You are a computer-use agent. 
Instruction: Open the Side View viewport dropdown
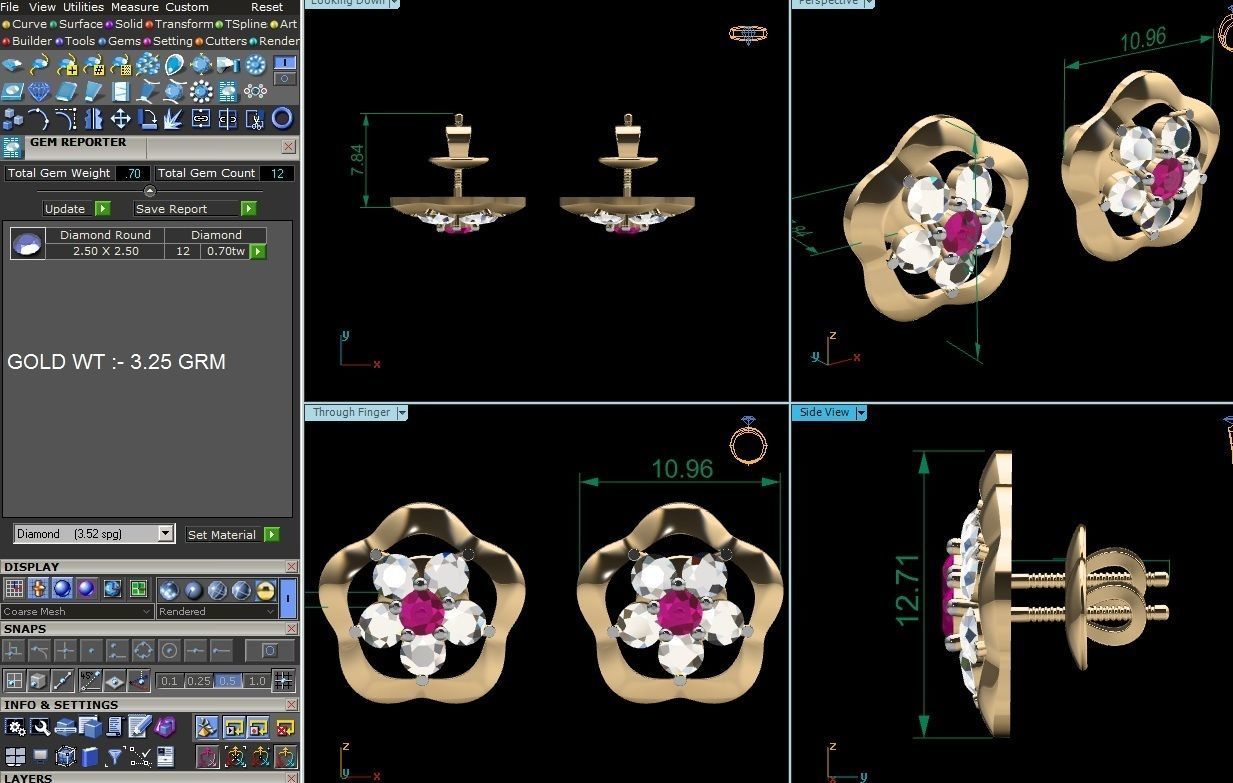[860, 412]
